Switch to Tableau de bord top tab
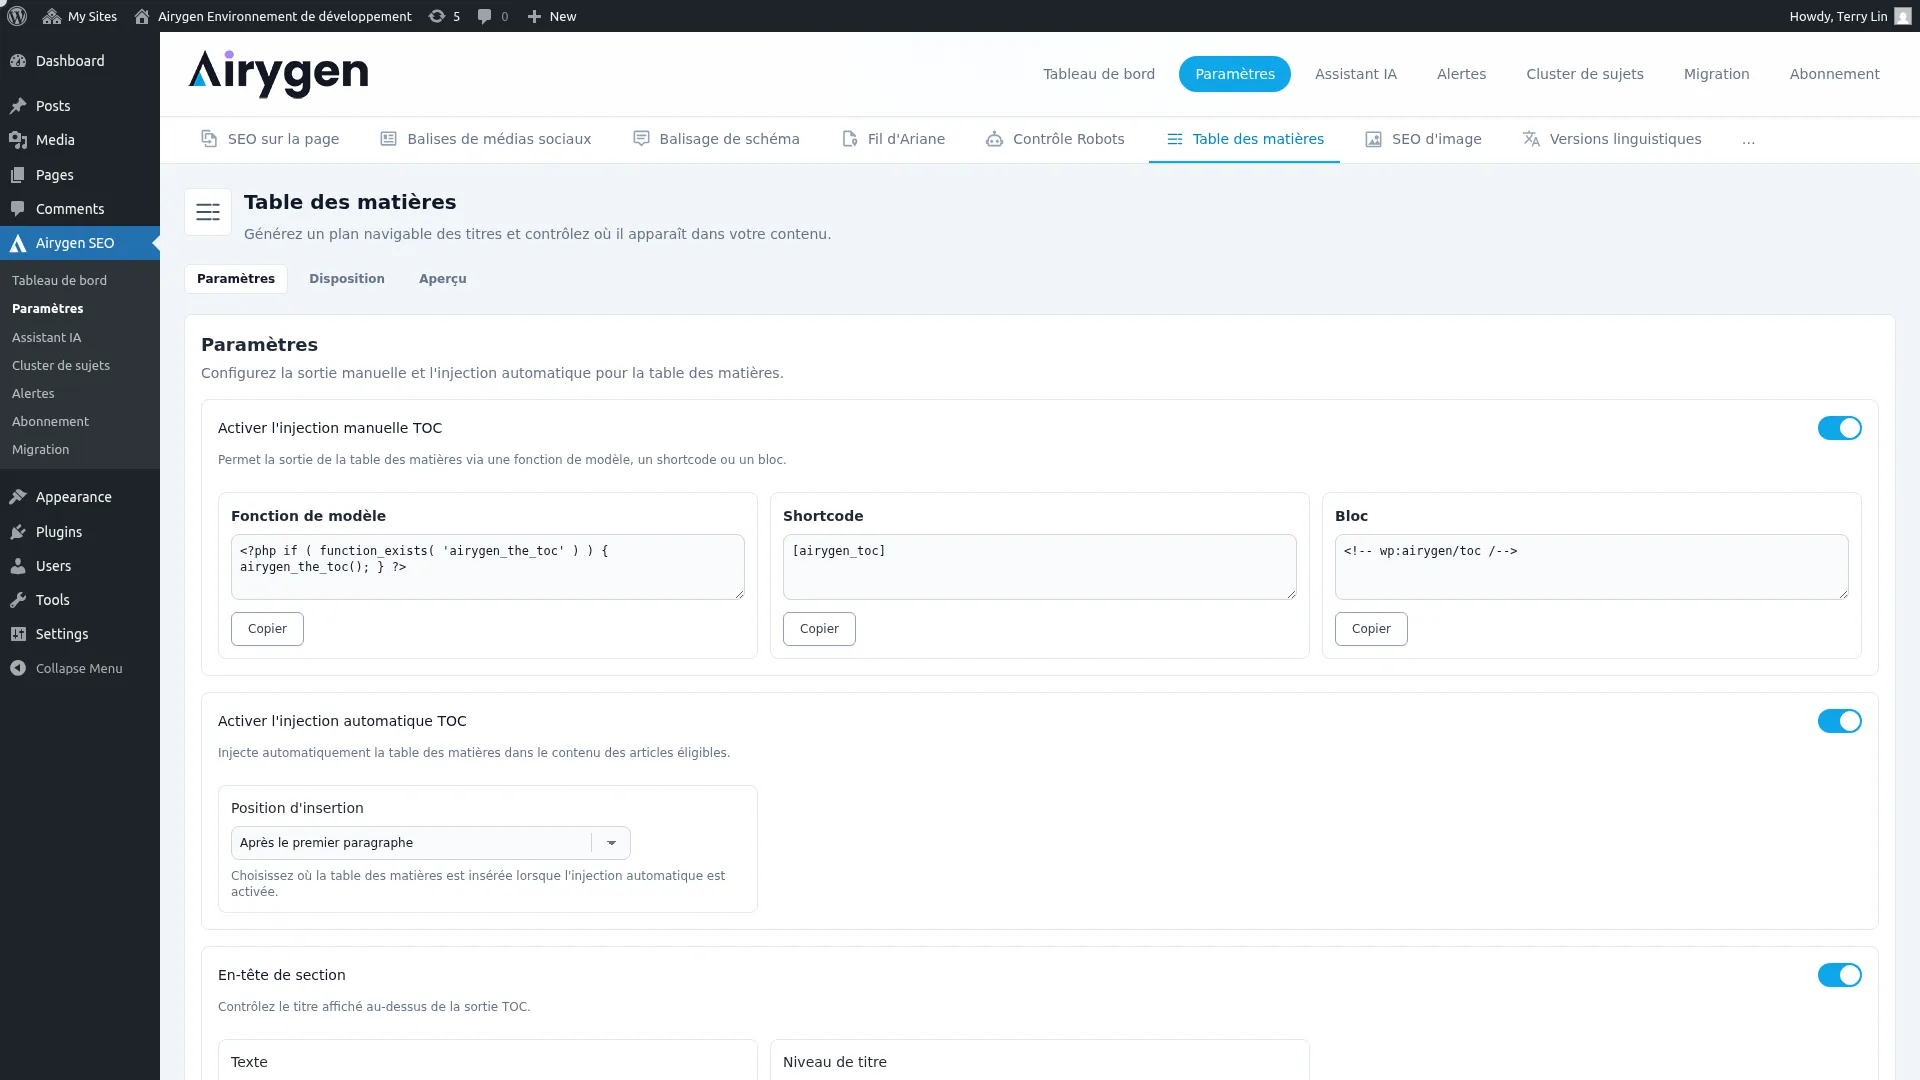 [x=1098, y=74]
